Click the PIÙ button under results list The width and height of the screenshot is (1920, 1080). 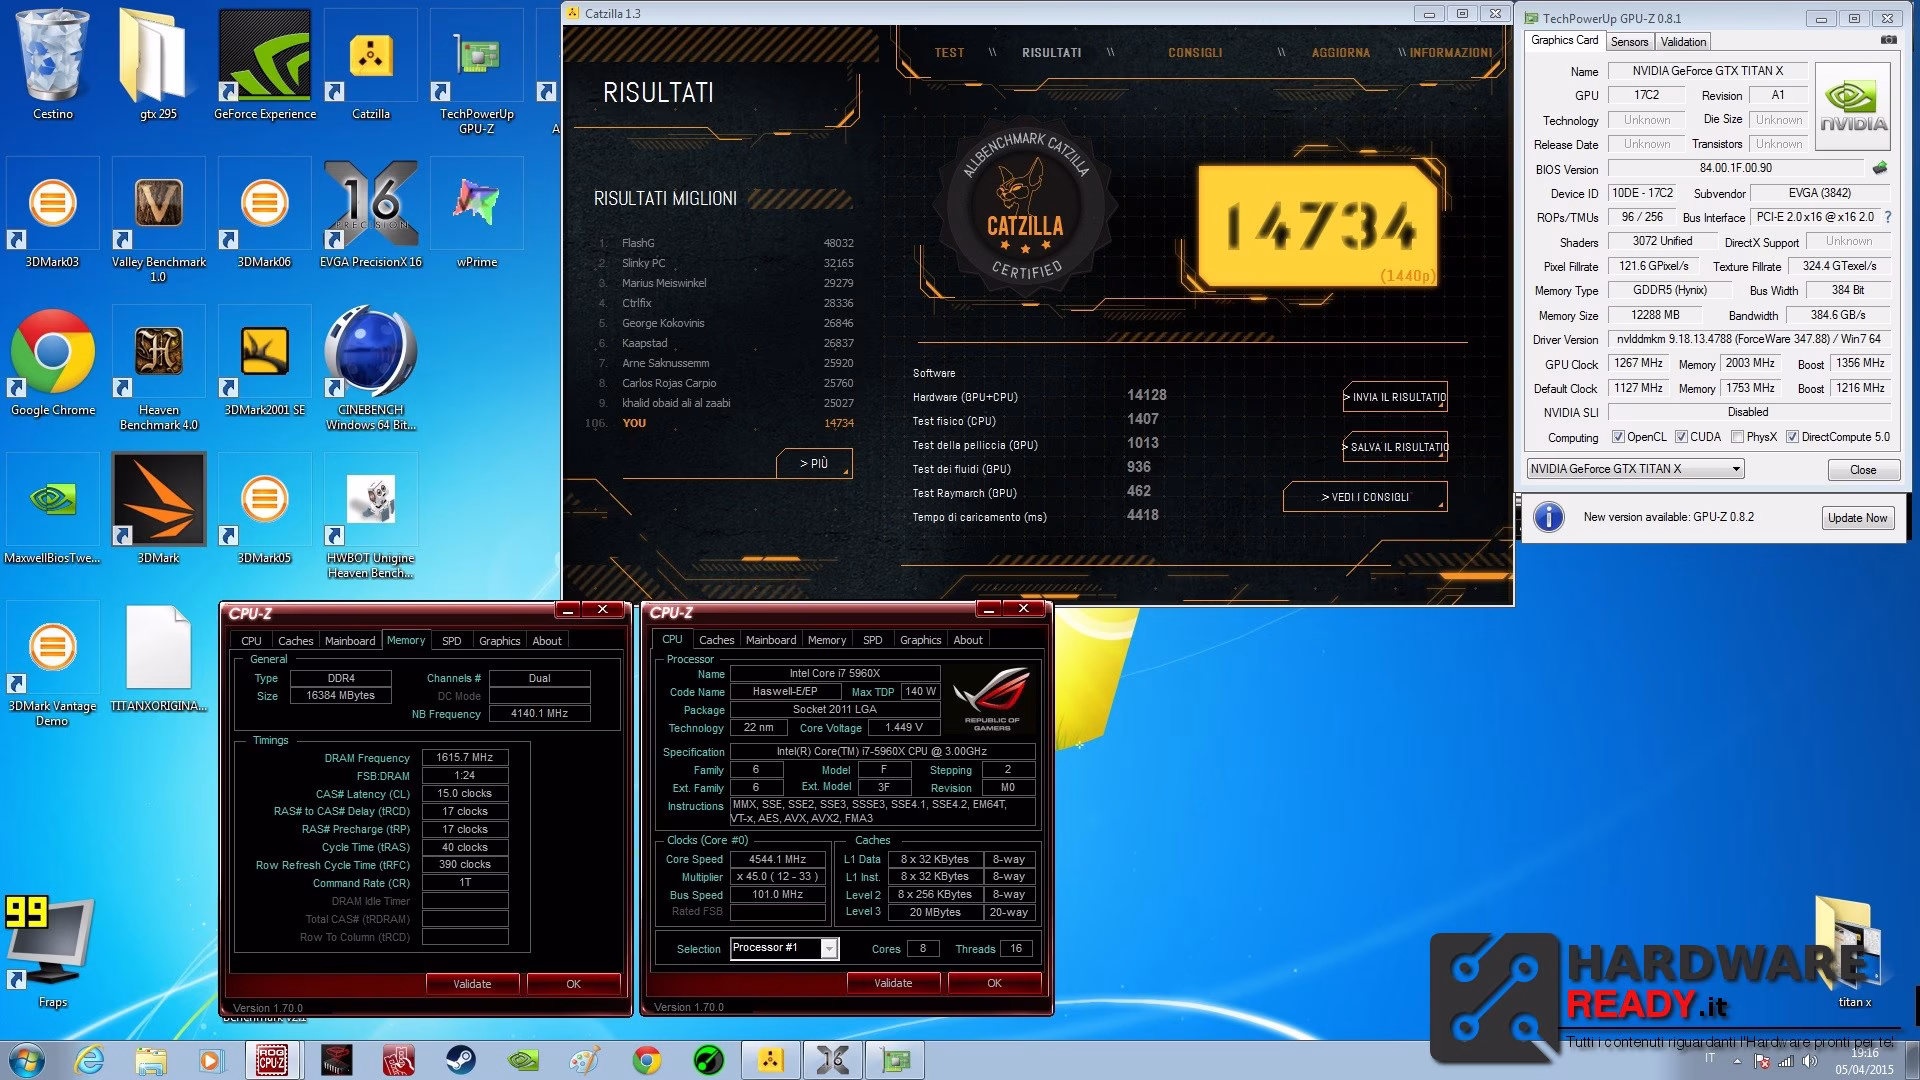pos(814,463)
